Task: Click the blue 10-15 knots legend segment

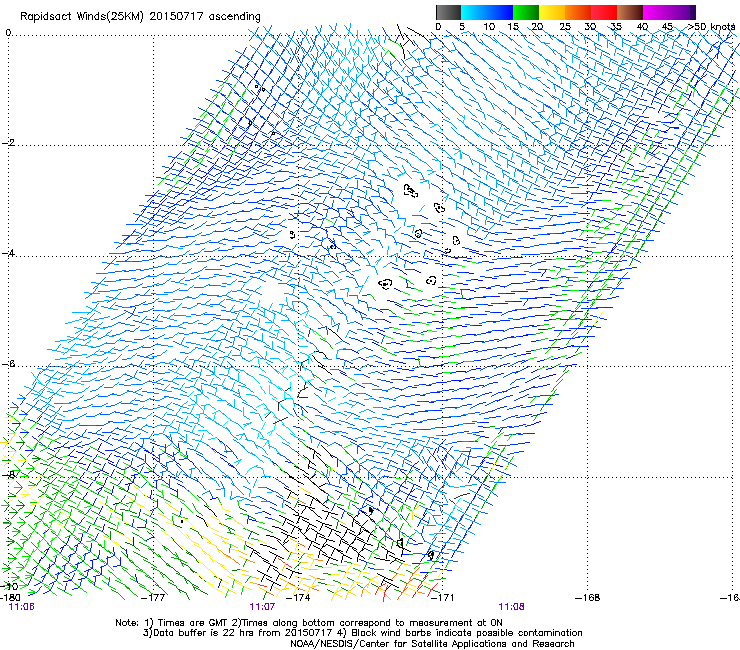Action: point(500,12)
